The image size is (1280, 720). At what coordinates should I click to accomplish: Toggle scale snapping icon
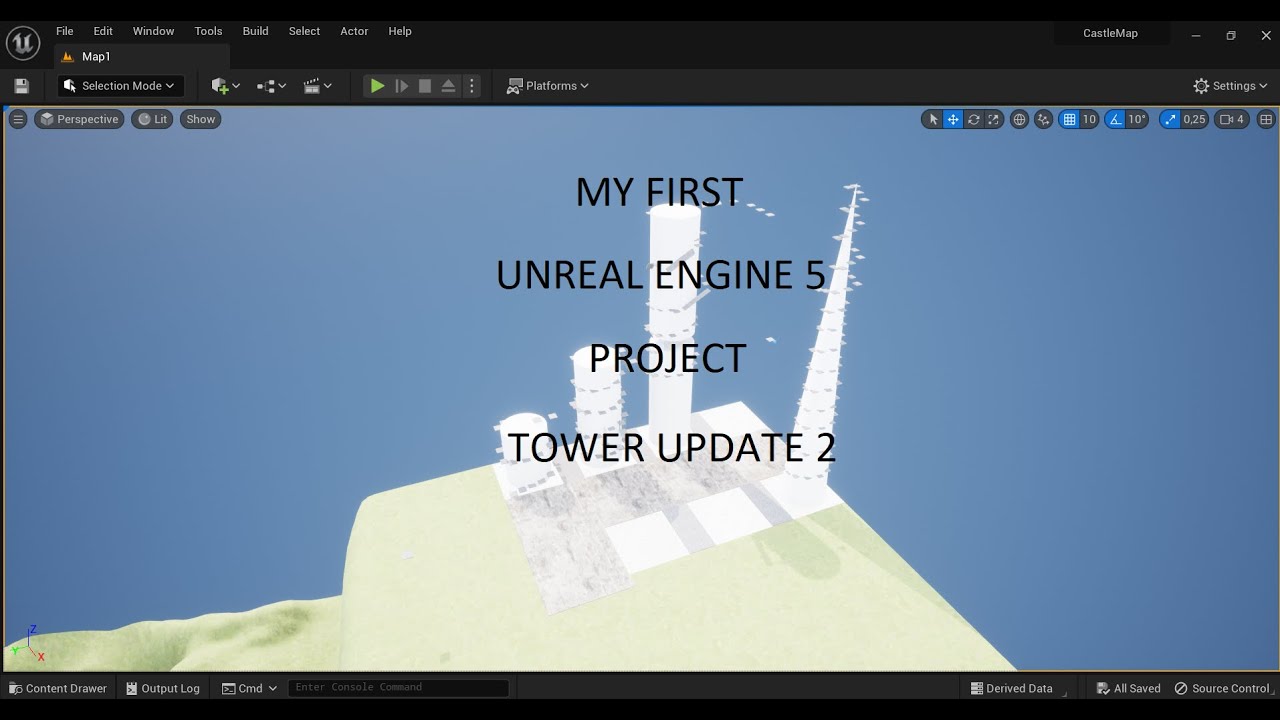click(1170, 119)
